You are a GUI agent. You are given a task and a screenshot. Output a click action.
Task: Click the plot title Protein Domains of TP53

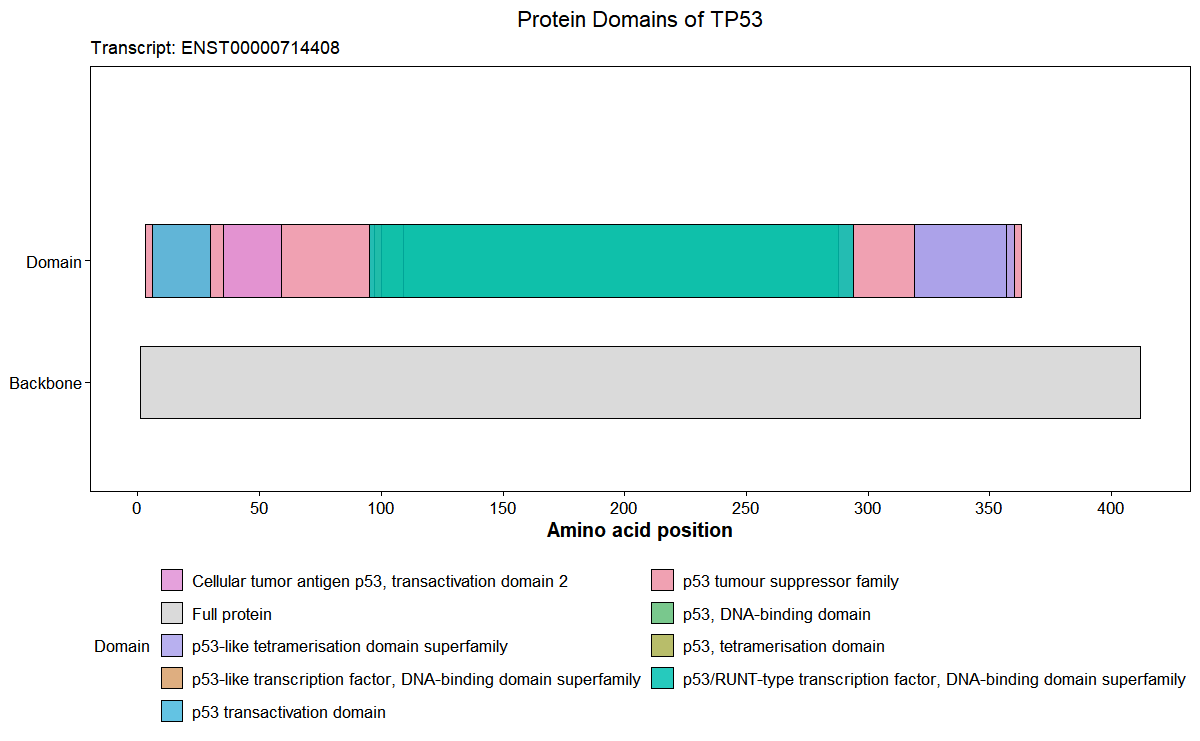639,19
